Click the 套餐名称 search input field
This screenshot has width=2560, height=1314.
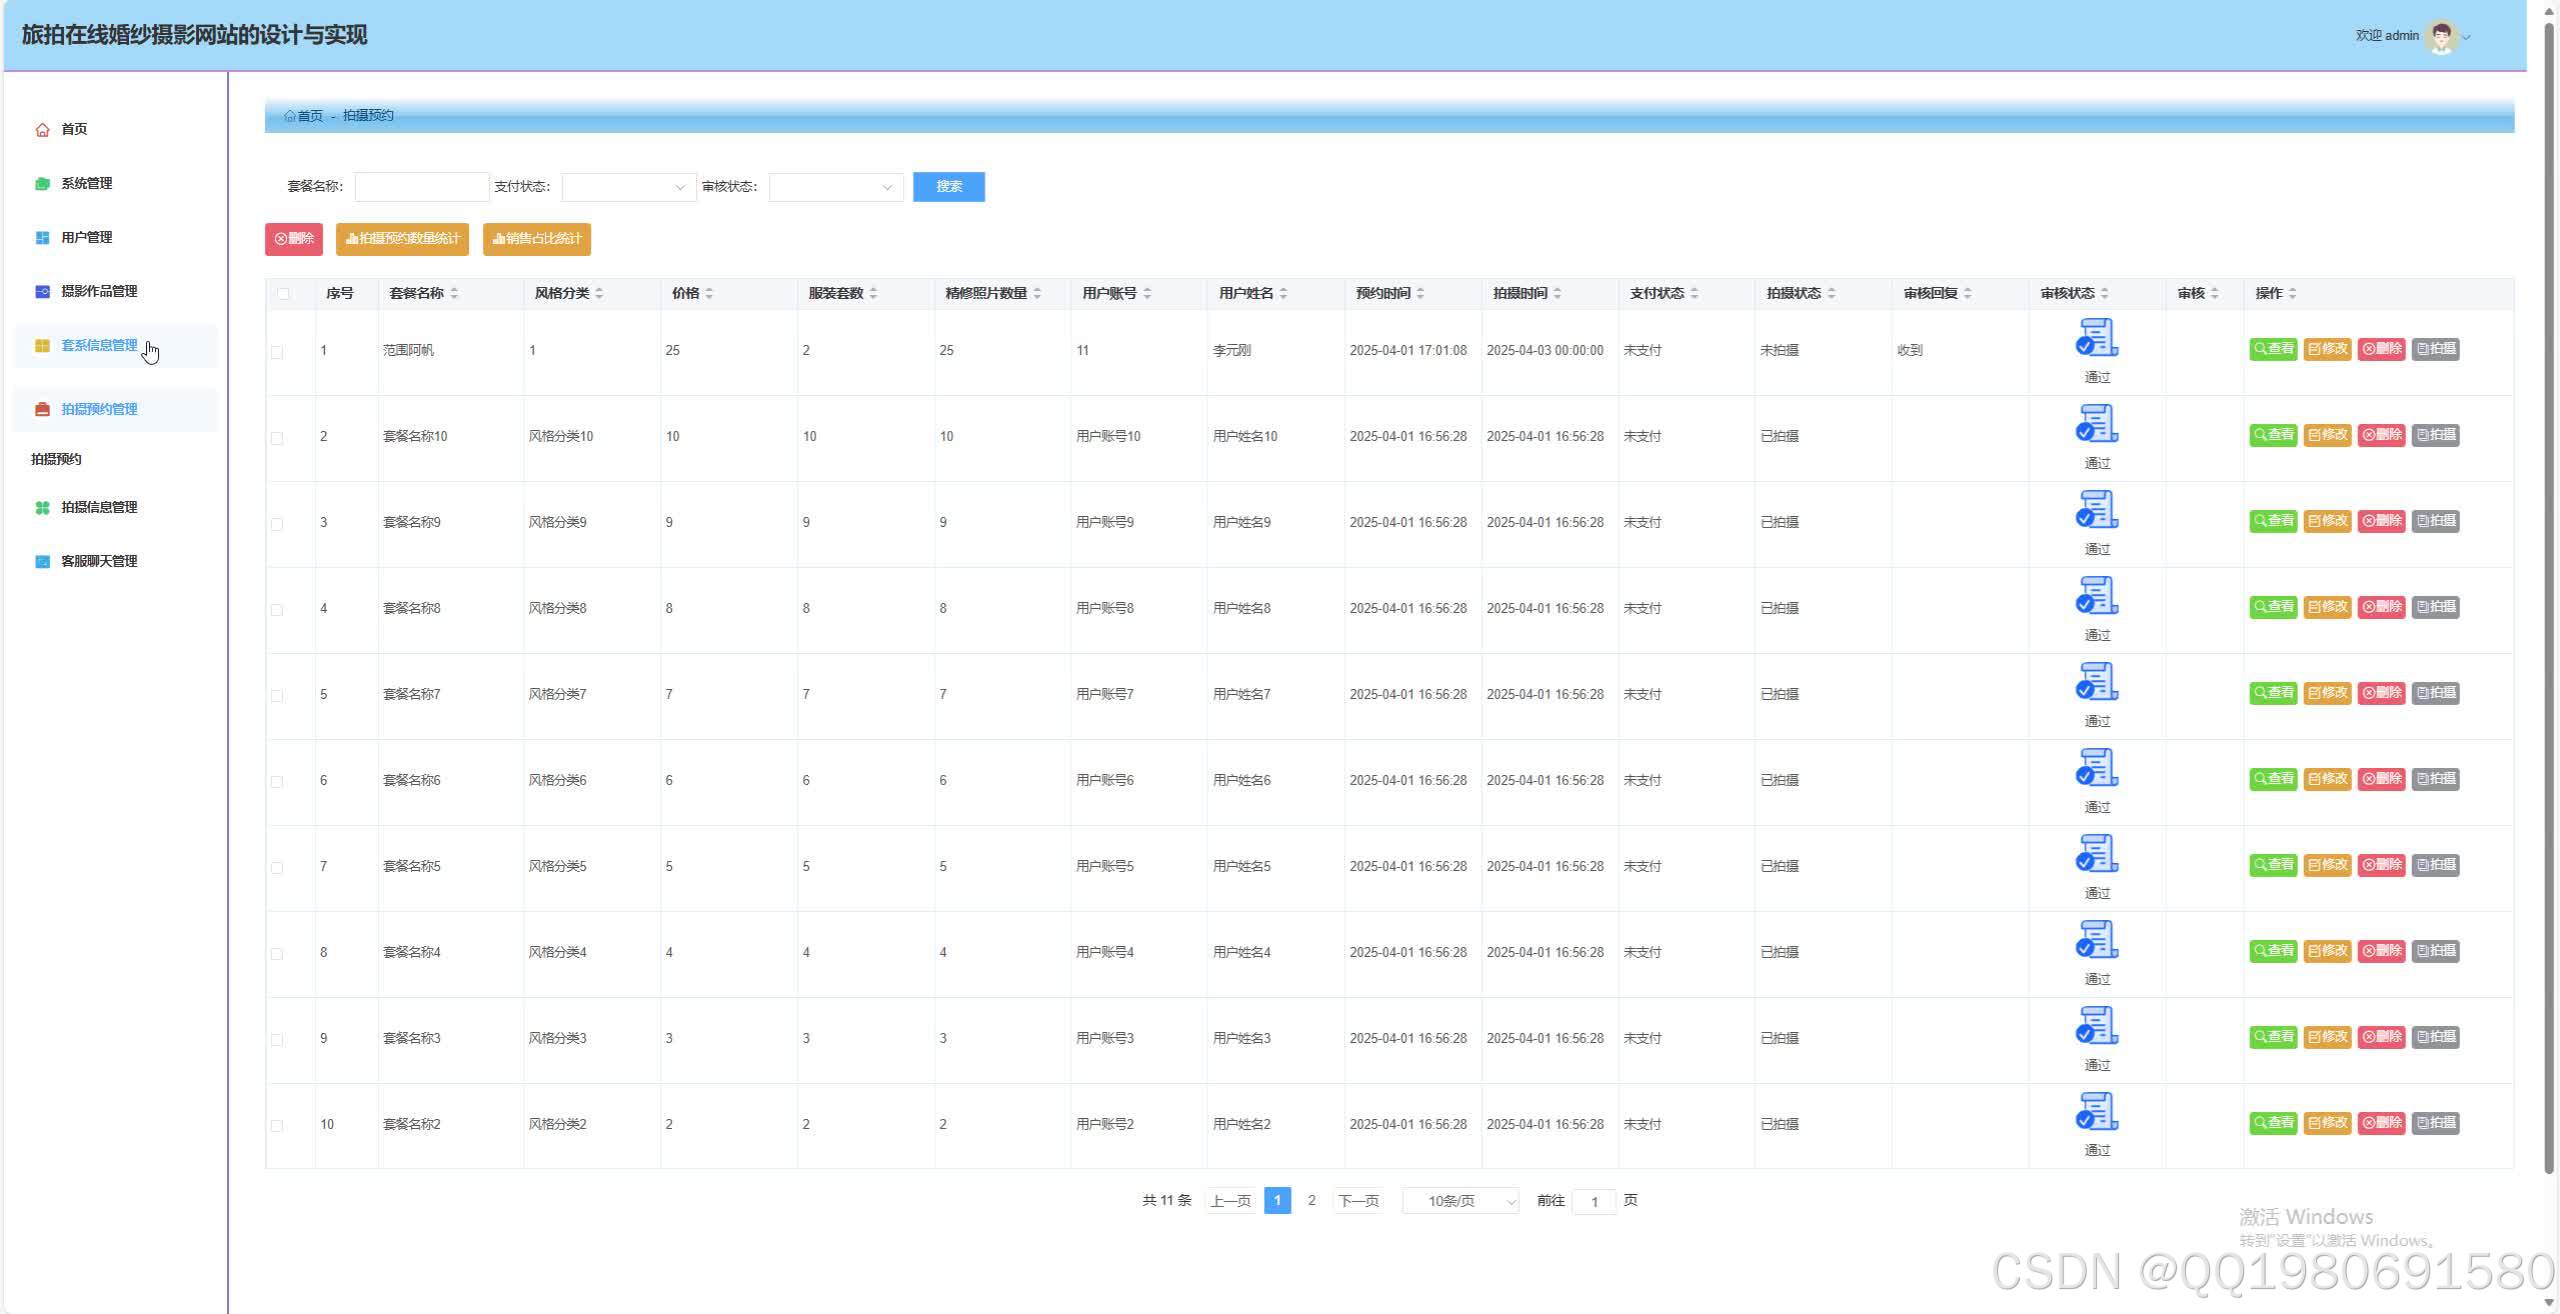click(x=421, y=187)
